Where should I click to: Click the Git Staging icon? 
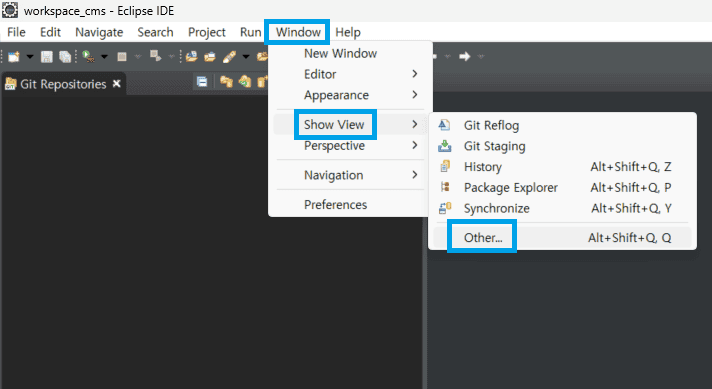point(445,146)
